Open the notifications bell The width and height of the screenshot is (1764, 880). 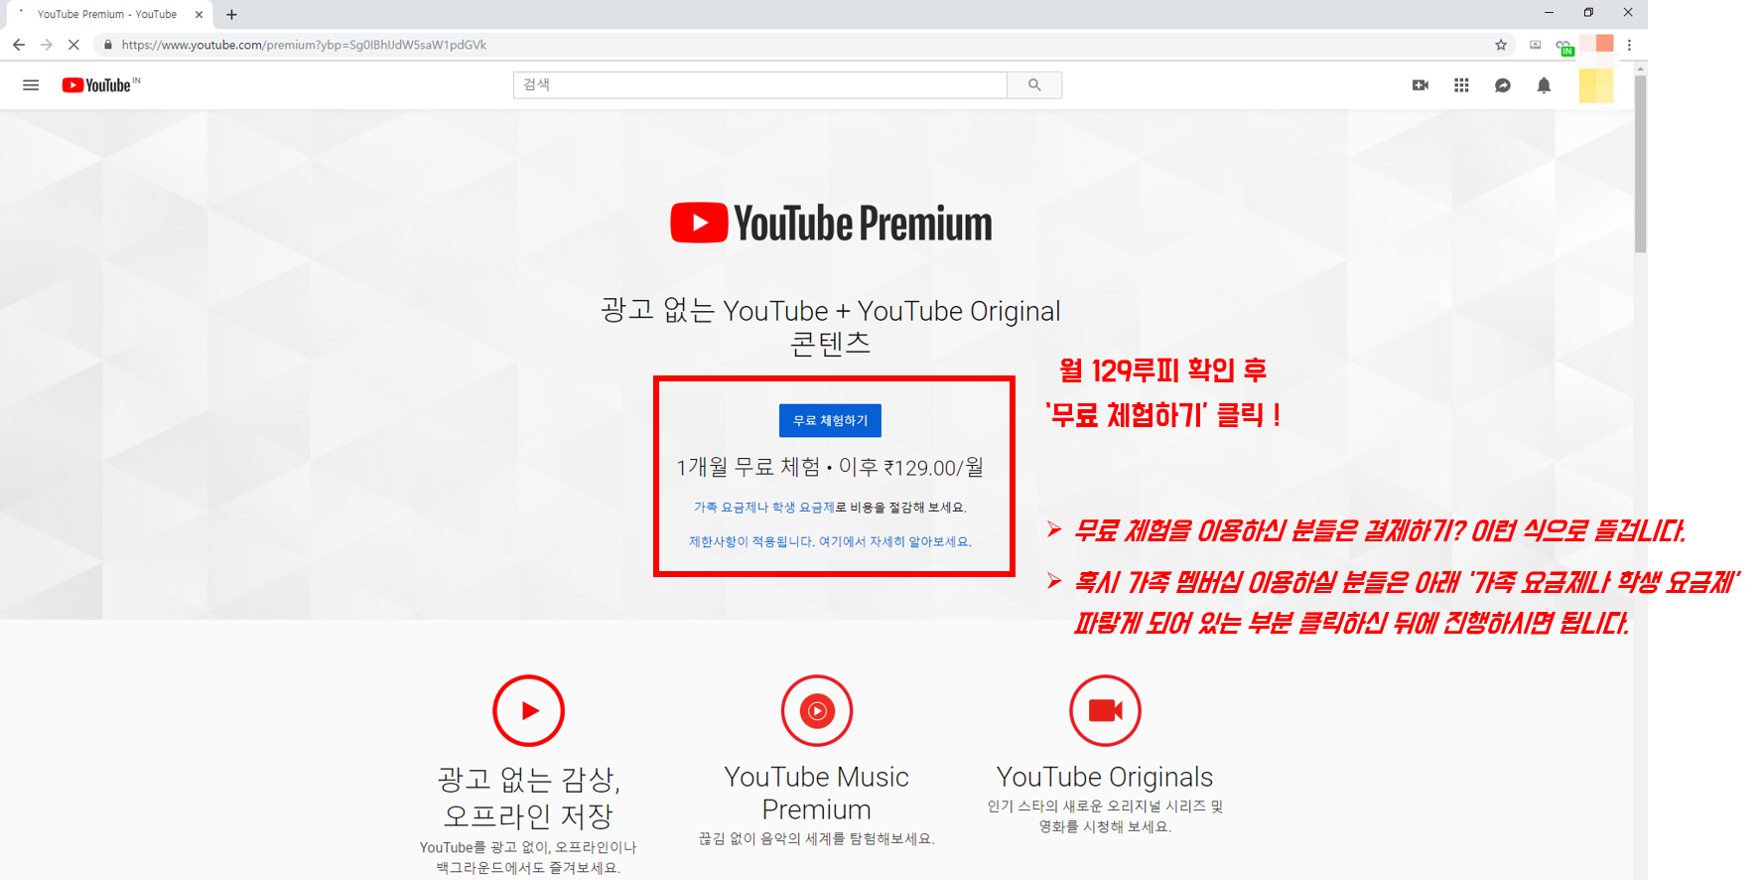1544,85
